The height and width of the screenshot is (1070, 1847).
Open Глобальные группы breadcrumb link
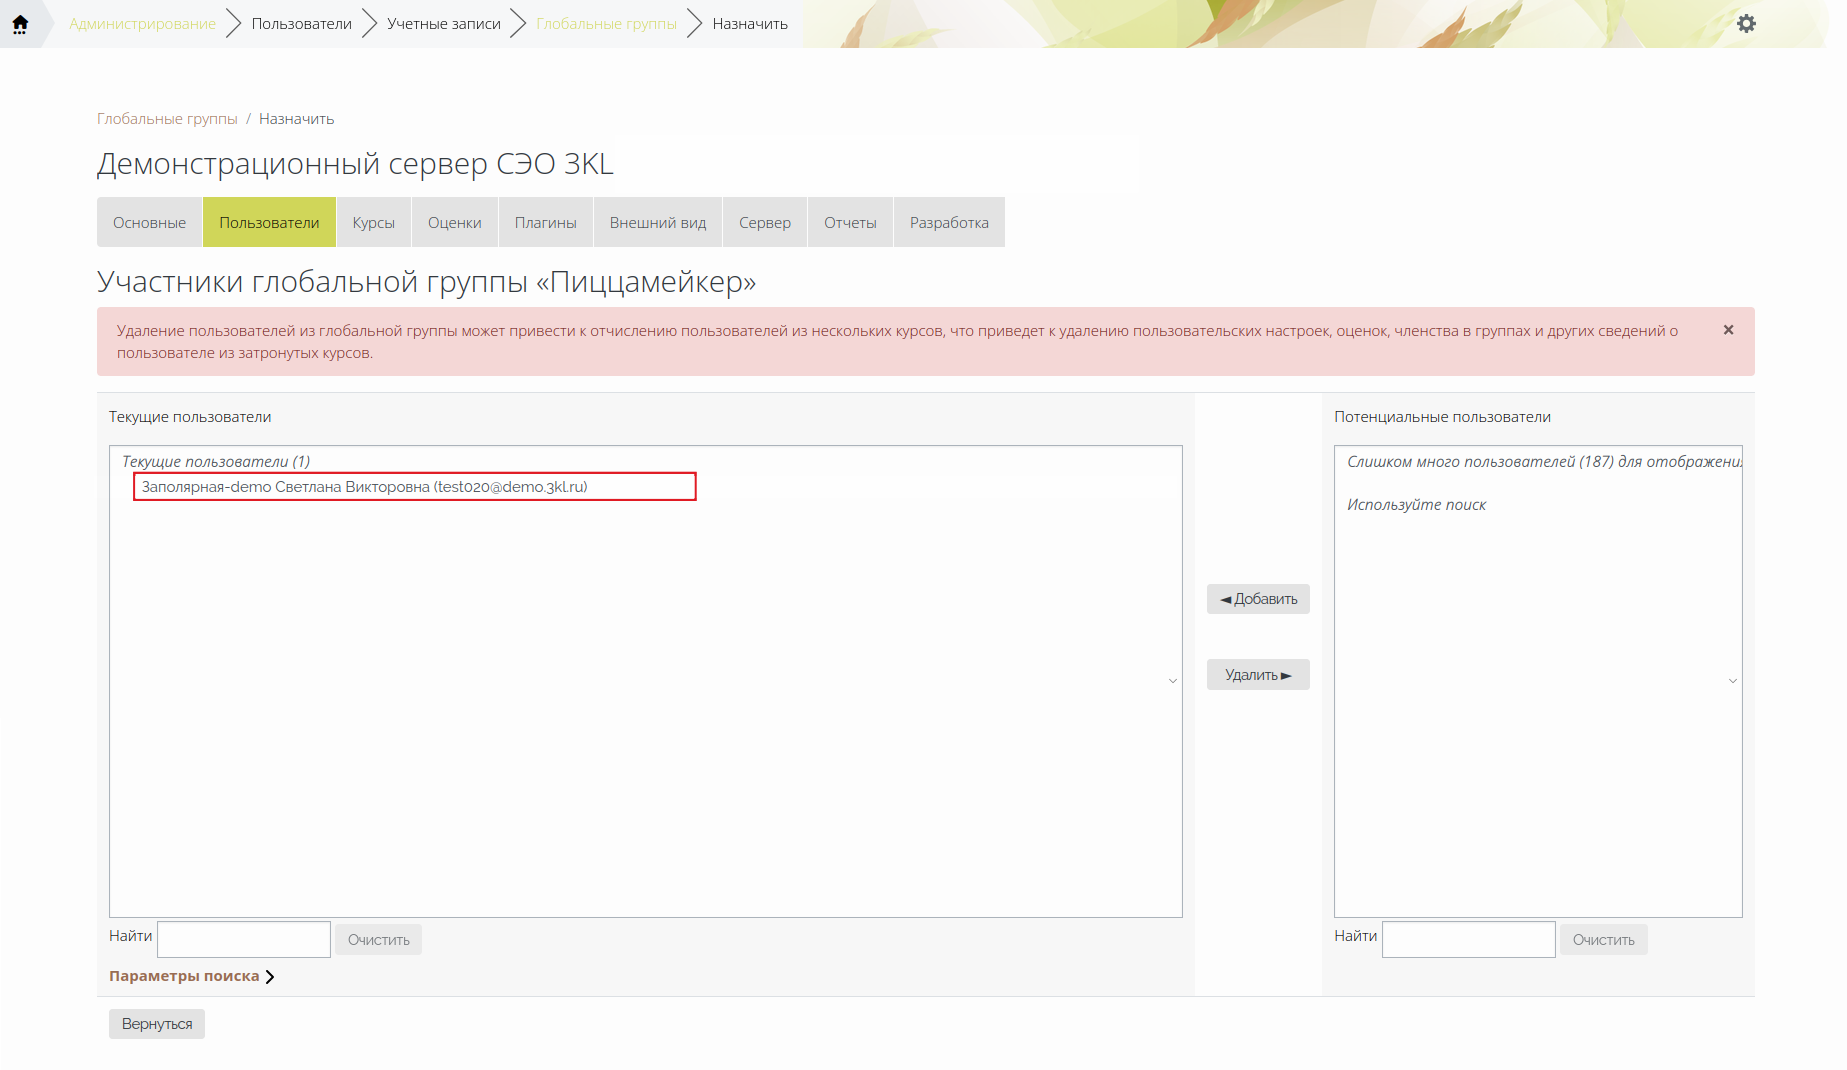(x=167, y=119)
